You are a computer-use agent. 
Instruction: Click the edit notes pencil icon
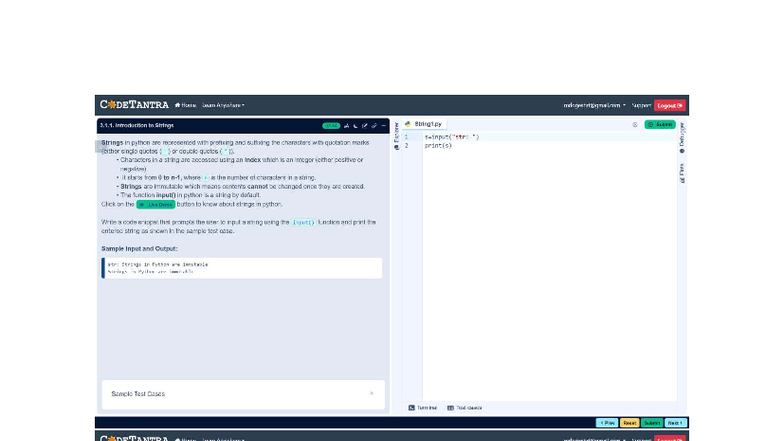click(x=365, y=126)
